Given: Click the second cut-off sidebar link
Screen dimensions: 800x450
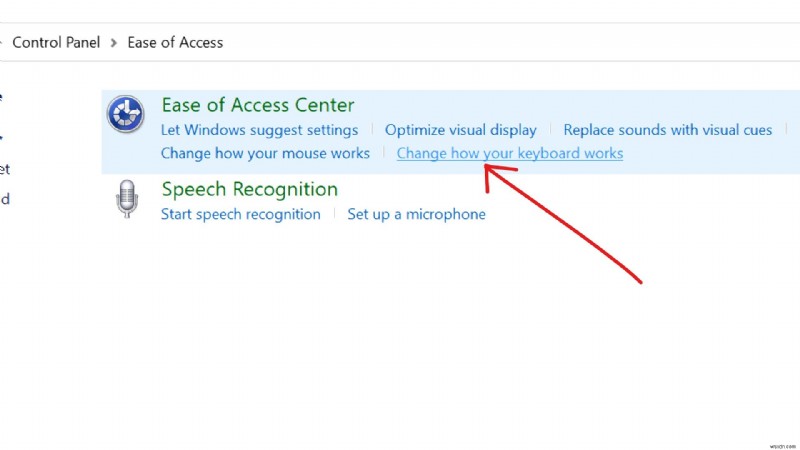Looking at the screenshot, I should tap(2, 135).
